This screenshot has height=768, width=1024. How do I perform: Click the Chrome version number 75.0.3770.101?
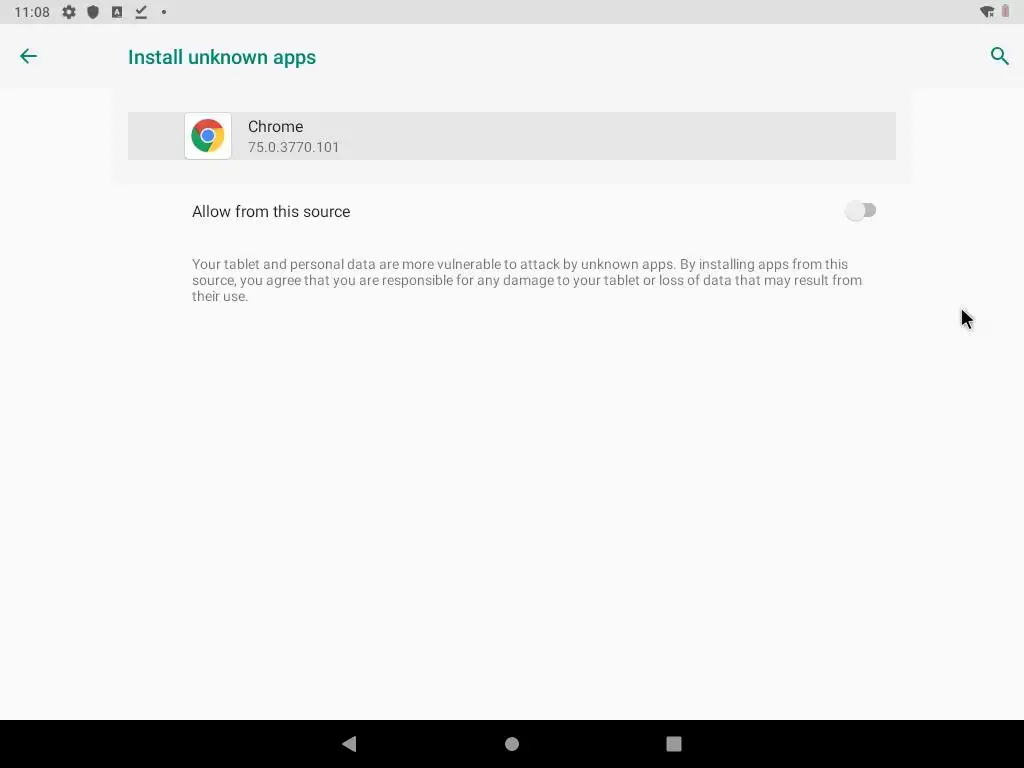[293, 148]
